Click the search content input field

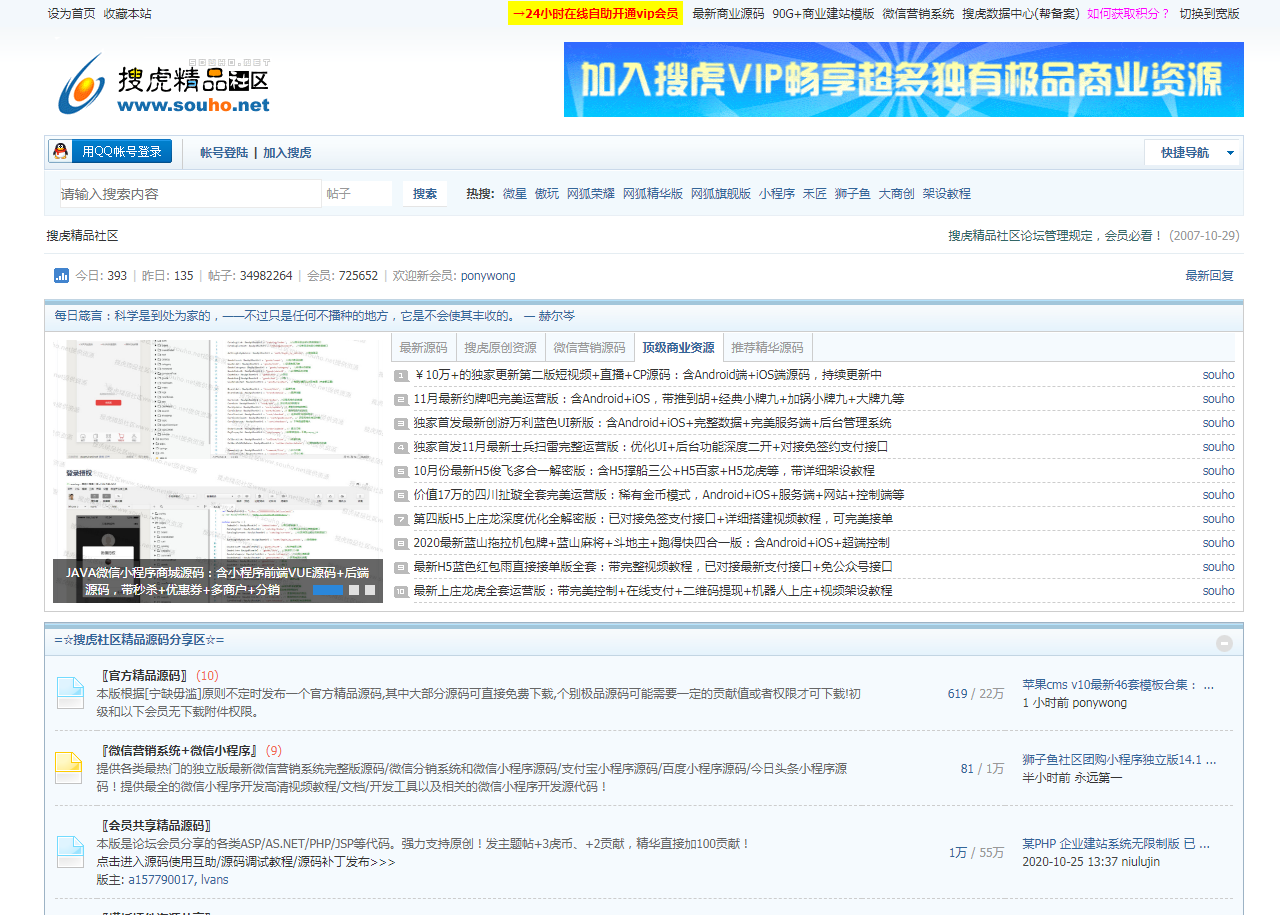[190, 194]
